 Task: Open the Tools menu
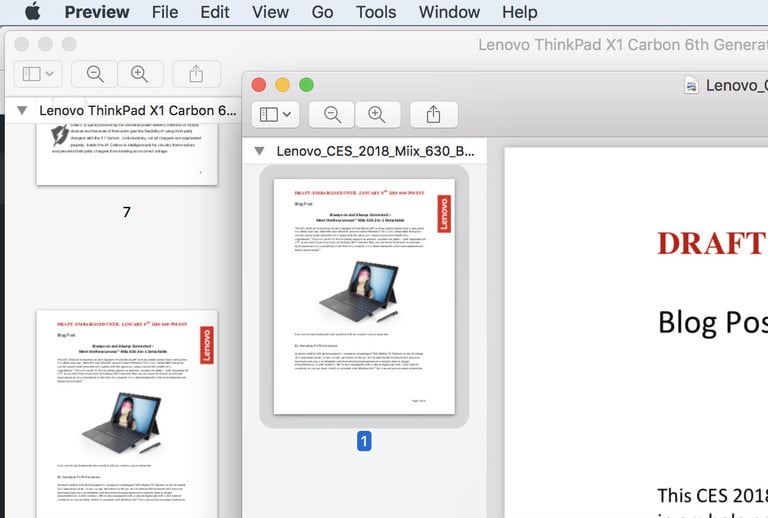coord(376,12)
